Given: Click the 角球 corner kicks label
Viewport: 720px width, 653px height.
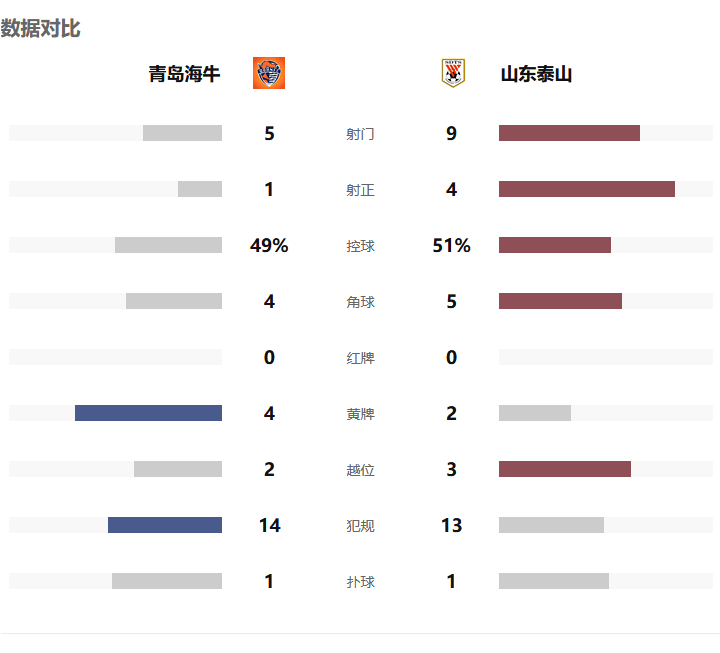Looking at the screenshot, I should click(x=360, y=302).
